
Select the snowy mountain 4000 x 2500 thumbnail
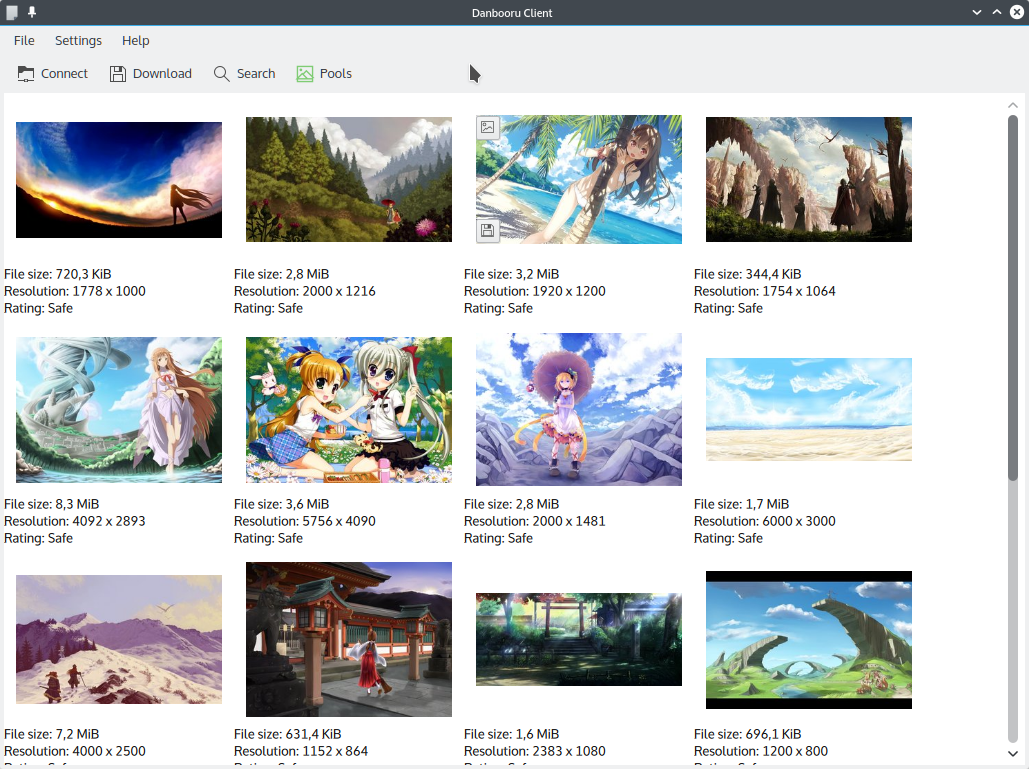(x=119, y=639)
